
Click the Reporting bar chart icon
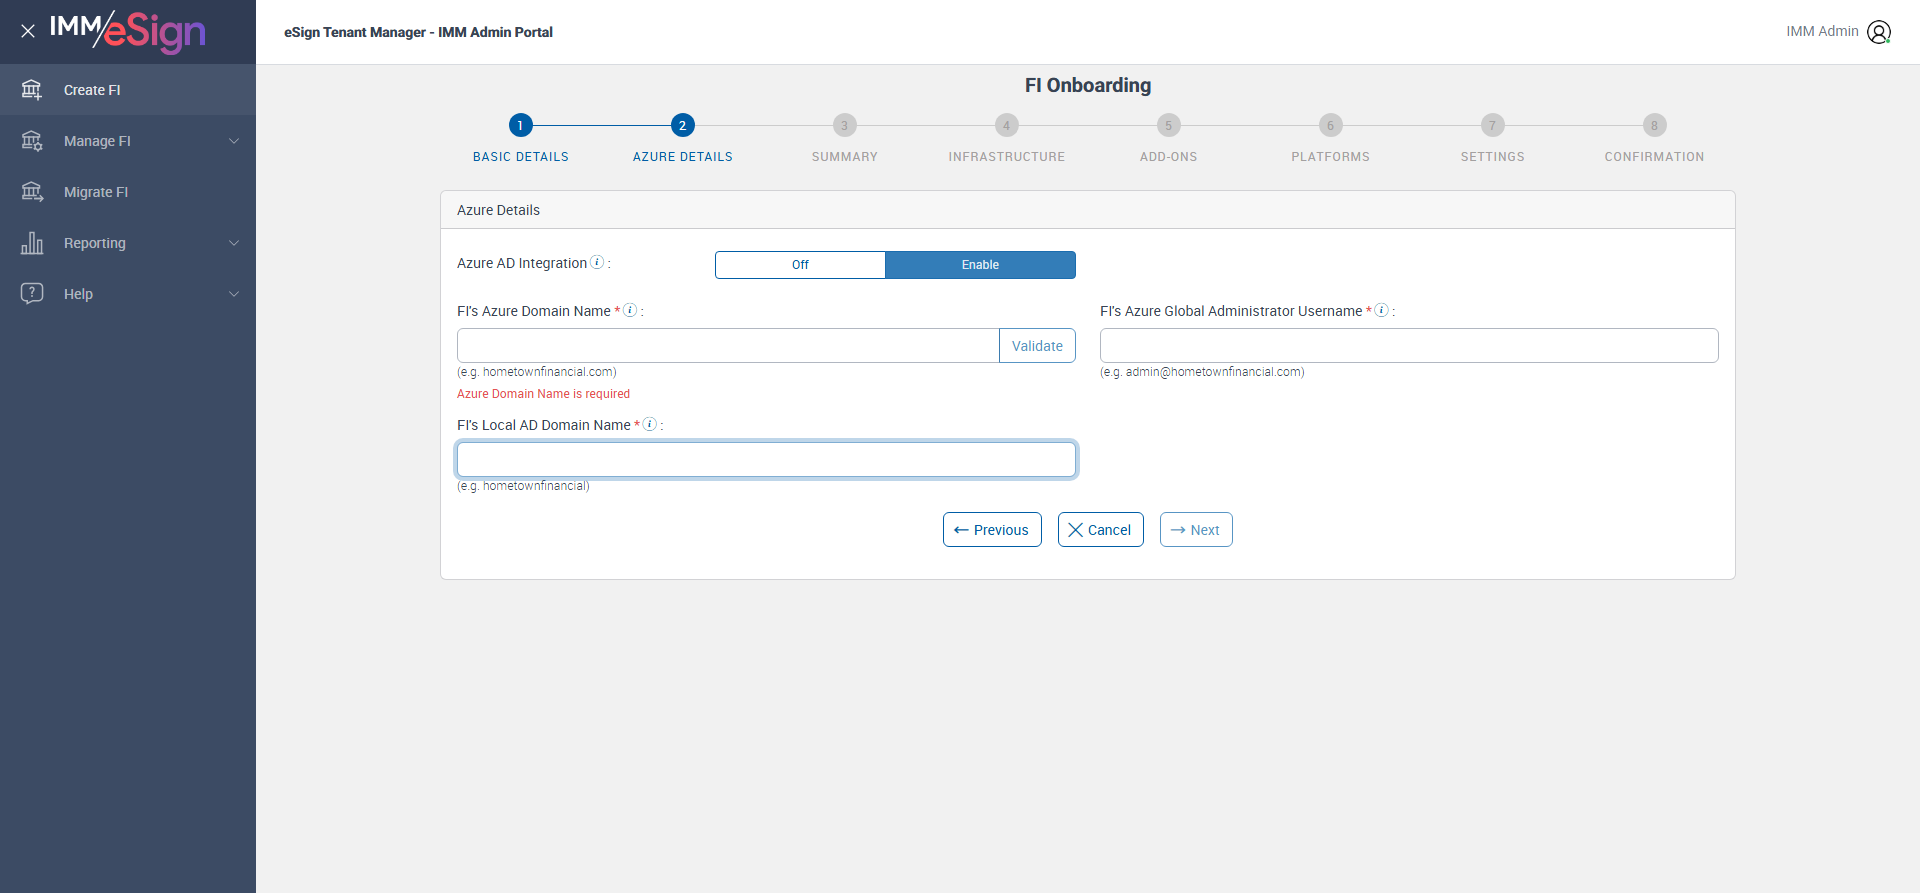(32, 243)
